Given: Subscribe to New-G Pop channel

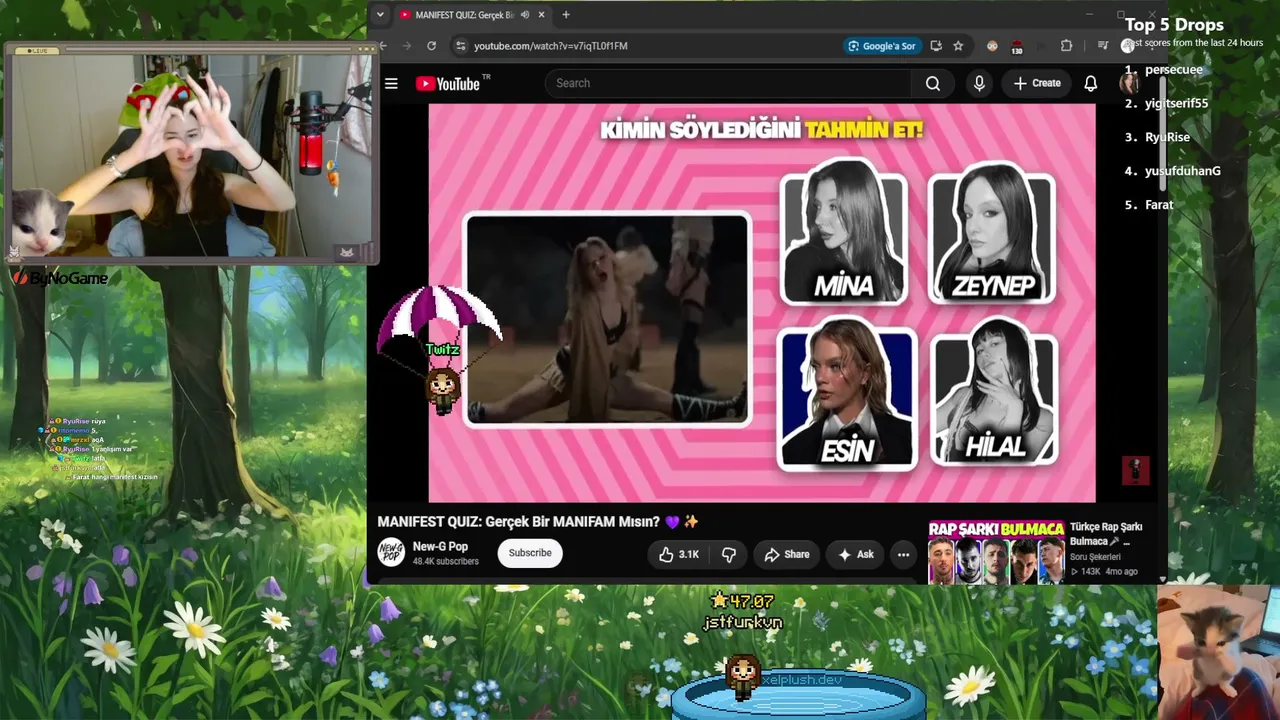Looking at the screenshot, I should click(x=530, y=553).
